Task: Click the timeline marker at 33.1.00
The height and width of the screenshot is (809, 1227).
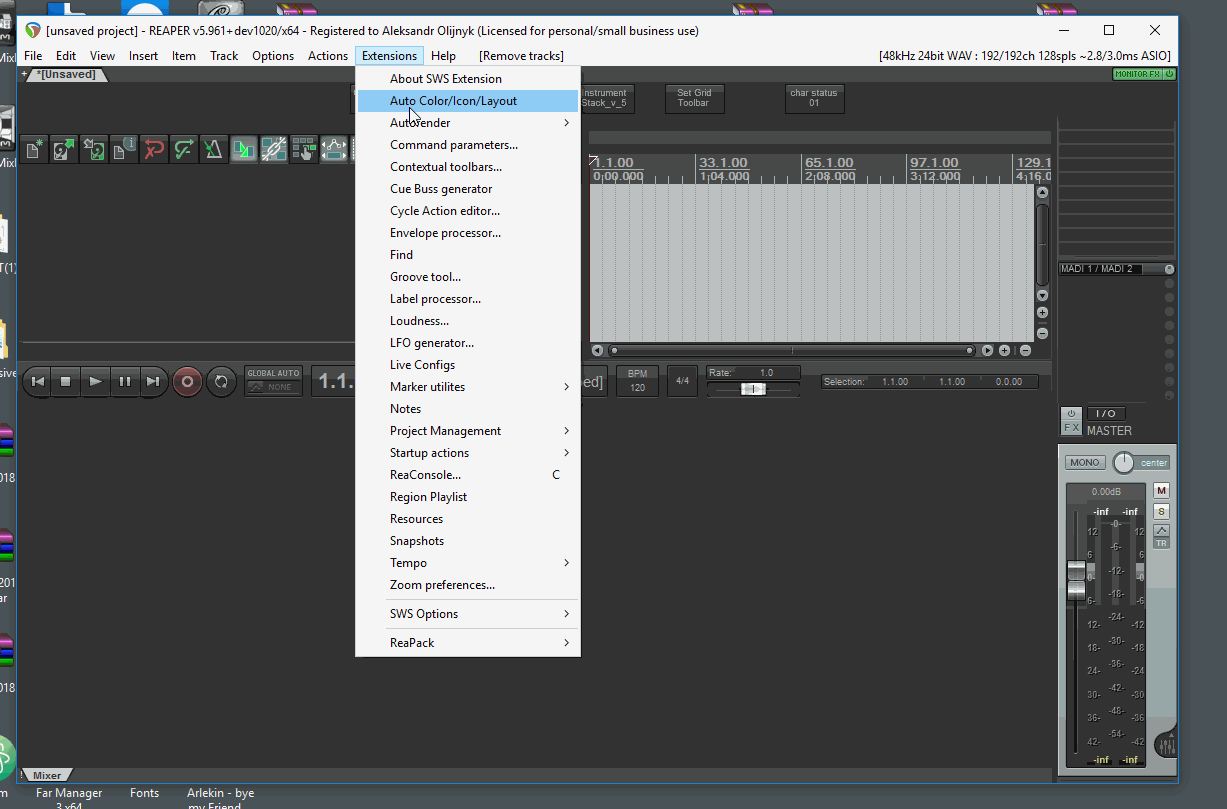Action: [723, 162]
